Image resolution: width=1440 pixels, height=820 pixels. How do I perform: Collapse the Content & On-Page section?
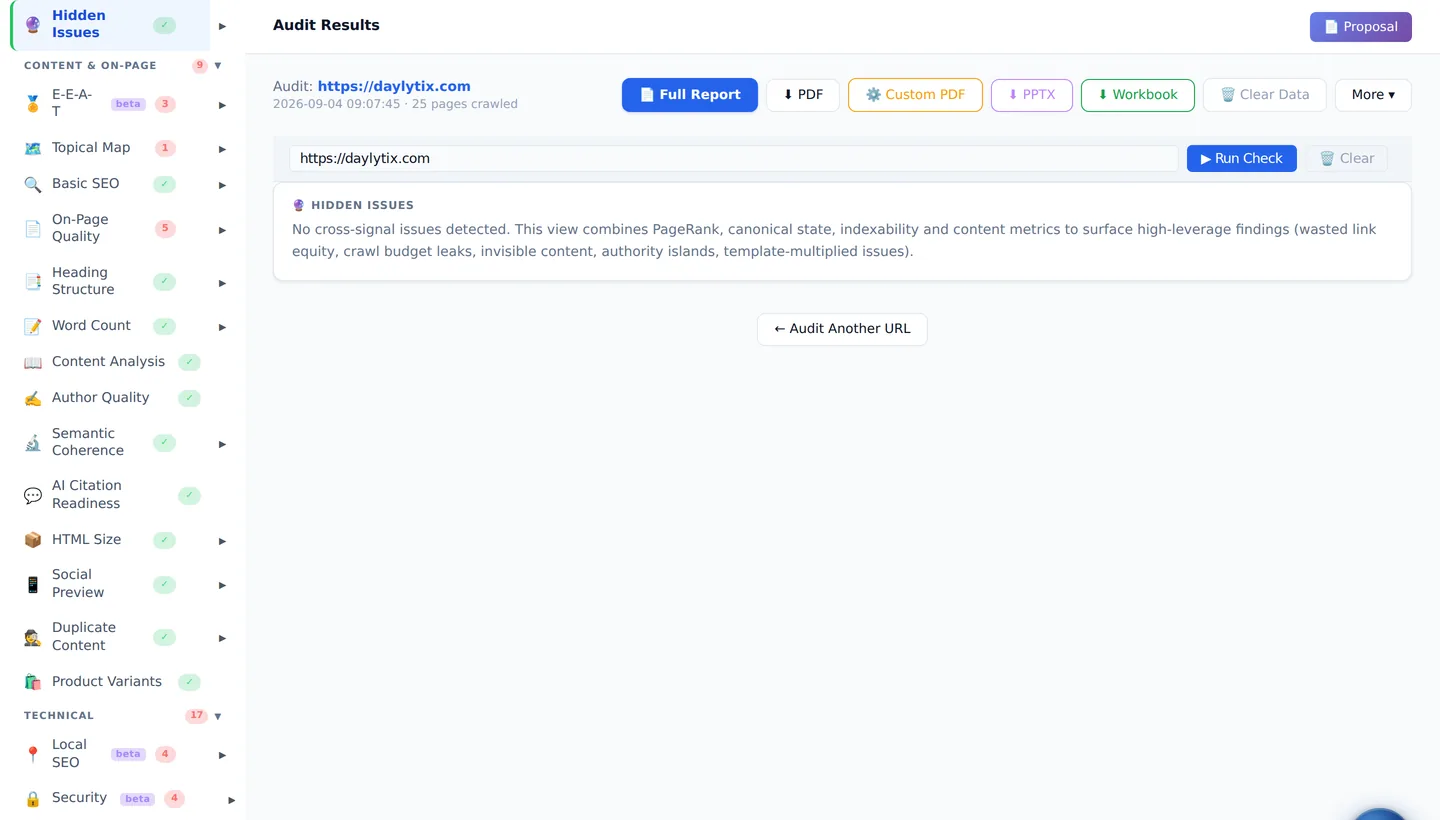pos(218,66)
